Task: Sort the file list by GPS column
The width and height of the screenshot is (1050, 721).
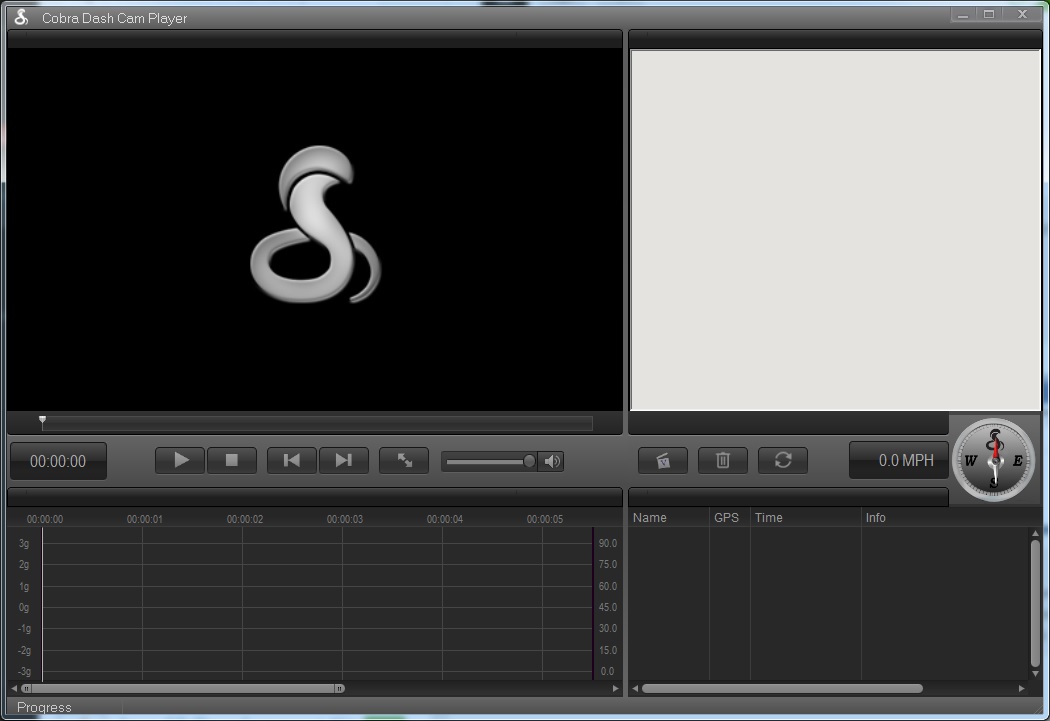Action: (727, 518)
